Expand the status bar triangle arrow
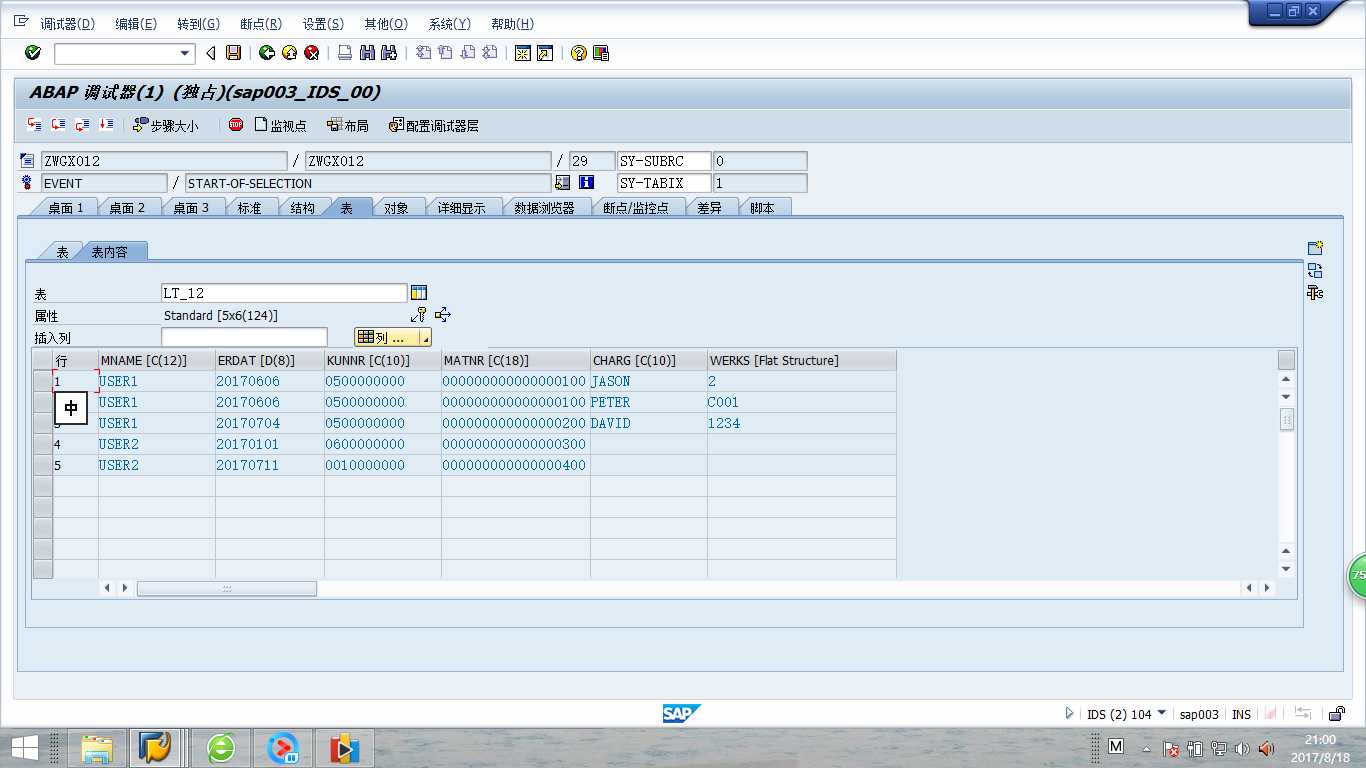This screenshot has height=768, width=1366. point(1069,714)
